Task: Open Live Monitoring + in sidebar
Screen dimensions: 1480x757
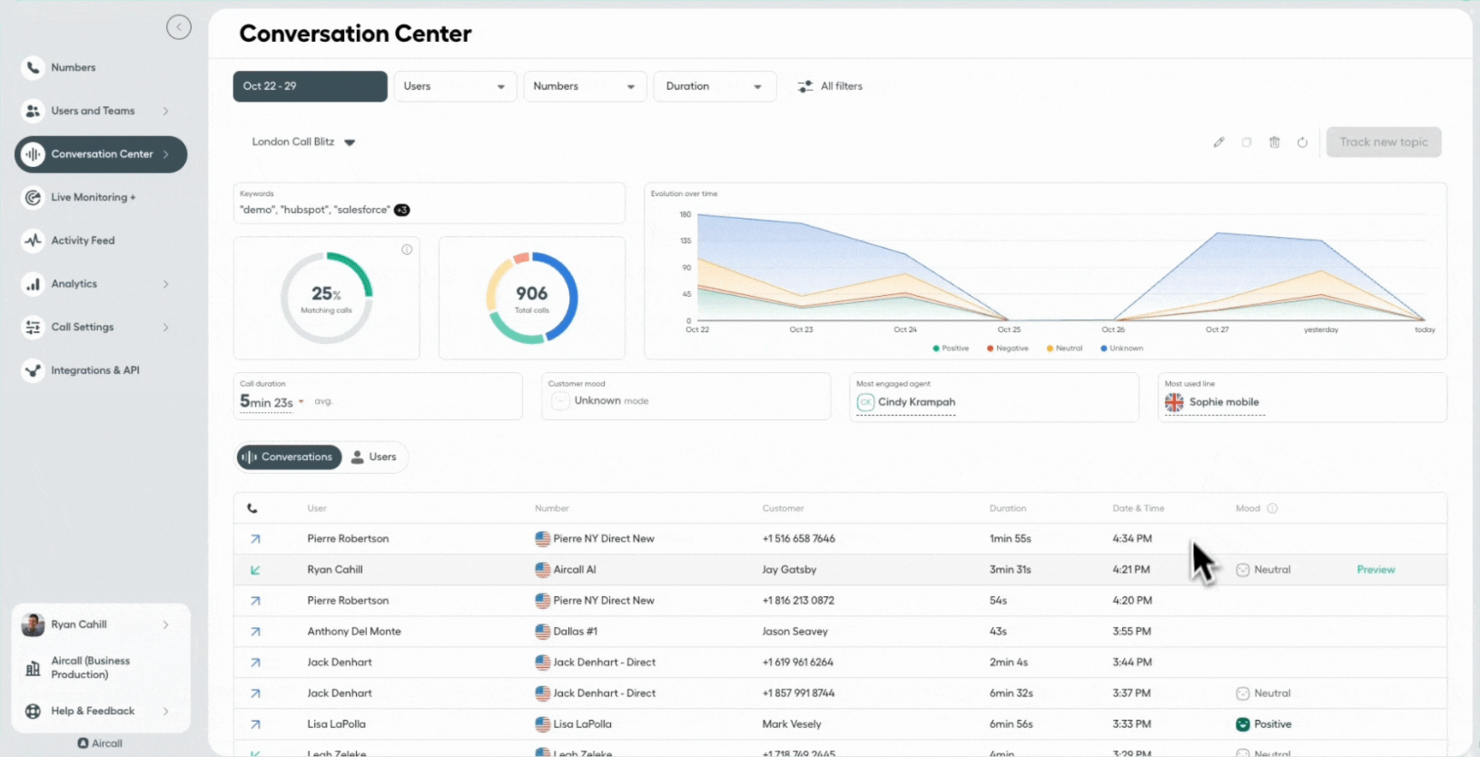Action: tap(93, 198)
